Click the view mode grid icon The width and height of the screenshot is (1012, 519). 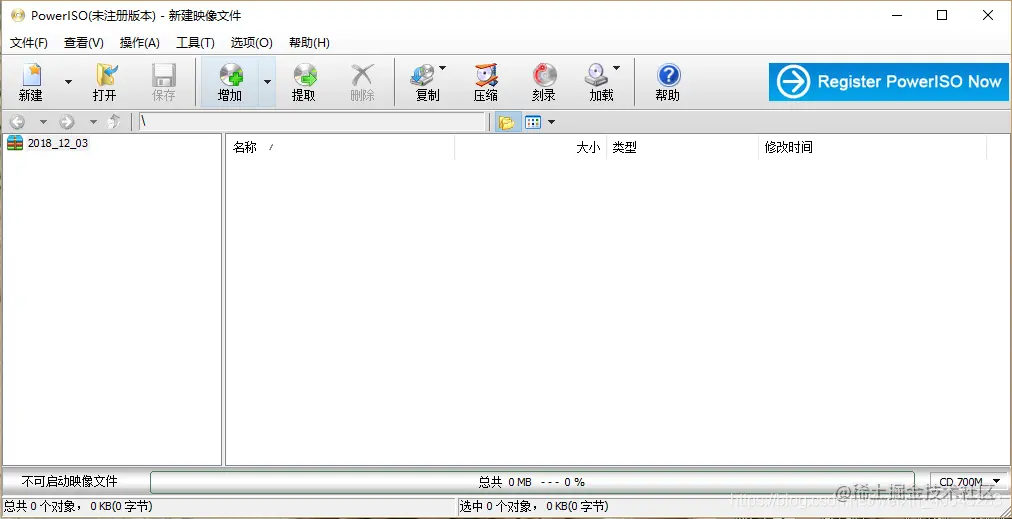tap(533, 122)
